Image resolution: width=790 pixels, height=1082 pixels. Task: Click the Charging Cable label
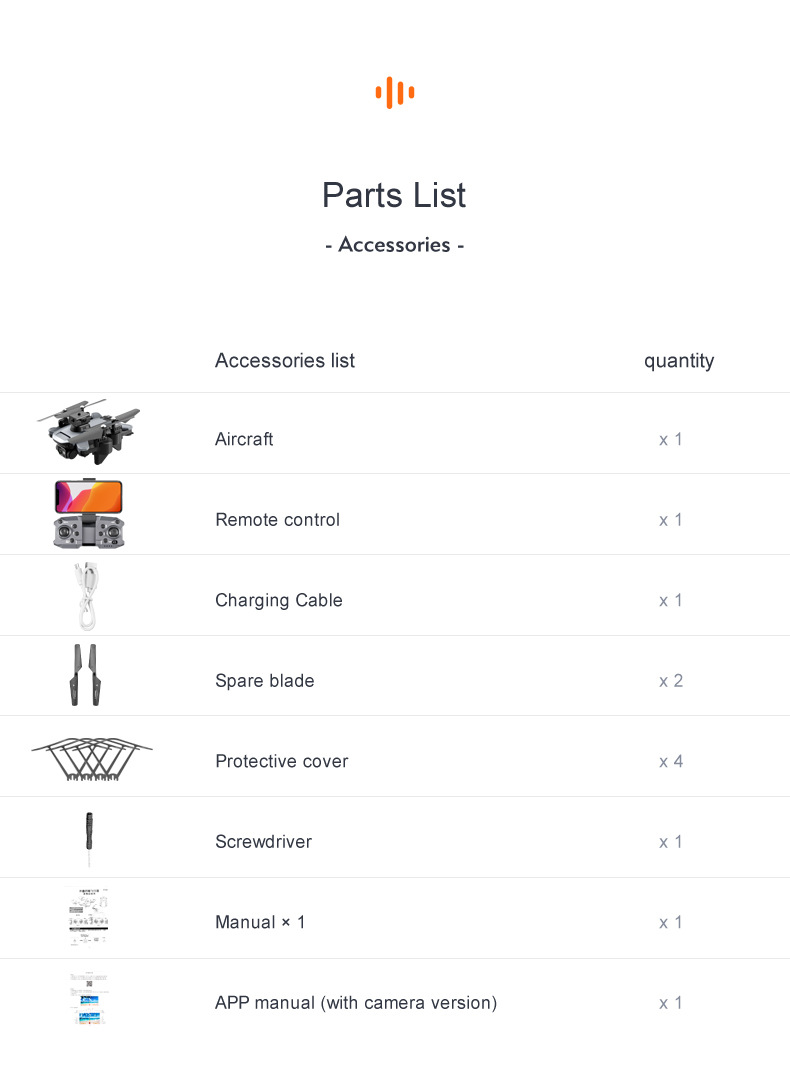click(279, 600)
